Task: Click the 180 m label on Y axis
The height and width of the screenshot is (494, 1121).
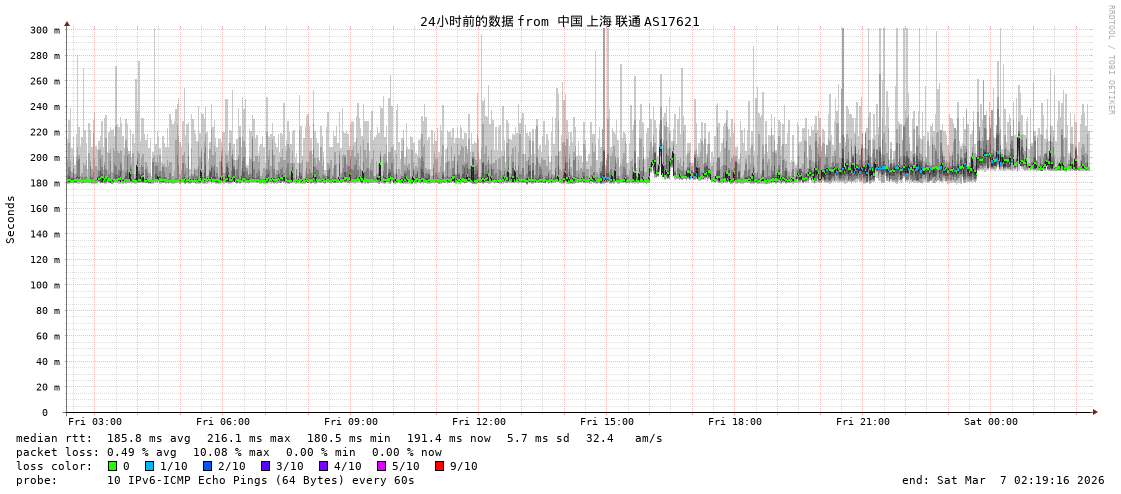Action: [44, 183]
